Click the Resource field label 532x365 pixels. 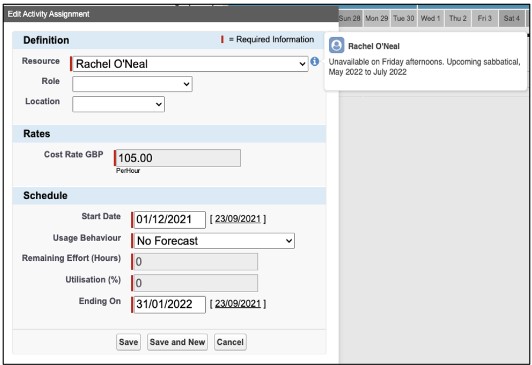coord(41,61)
